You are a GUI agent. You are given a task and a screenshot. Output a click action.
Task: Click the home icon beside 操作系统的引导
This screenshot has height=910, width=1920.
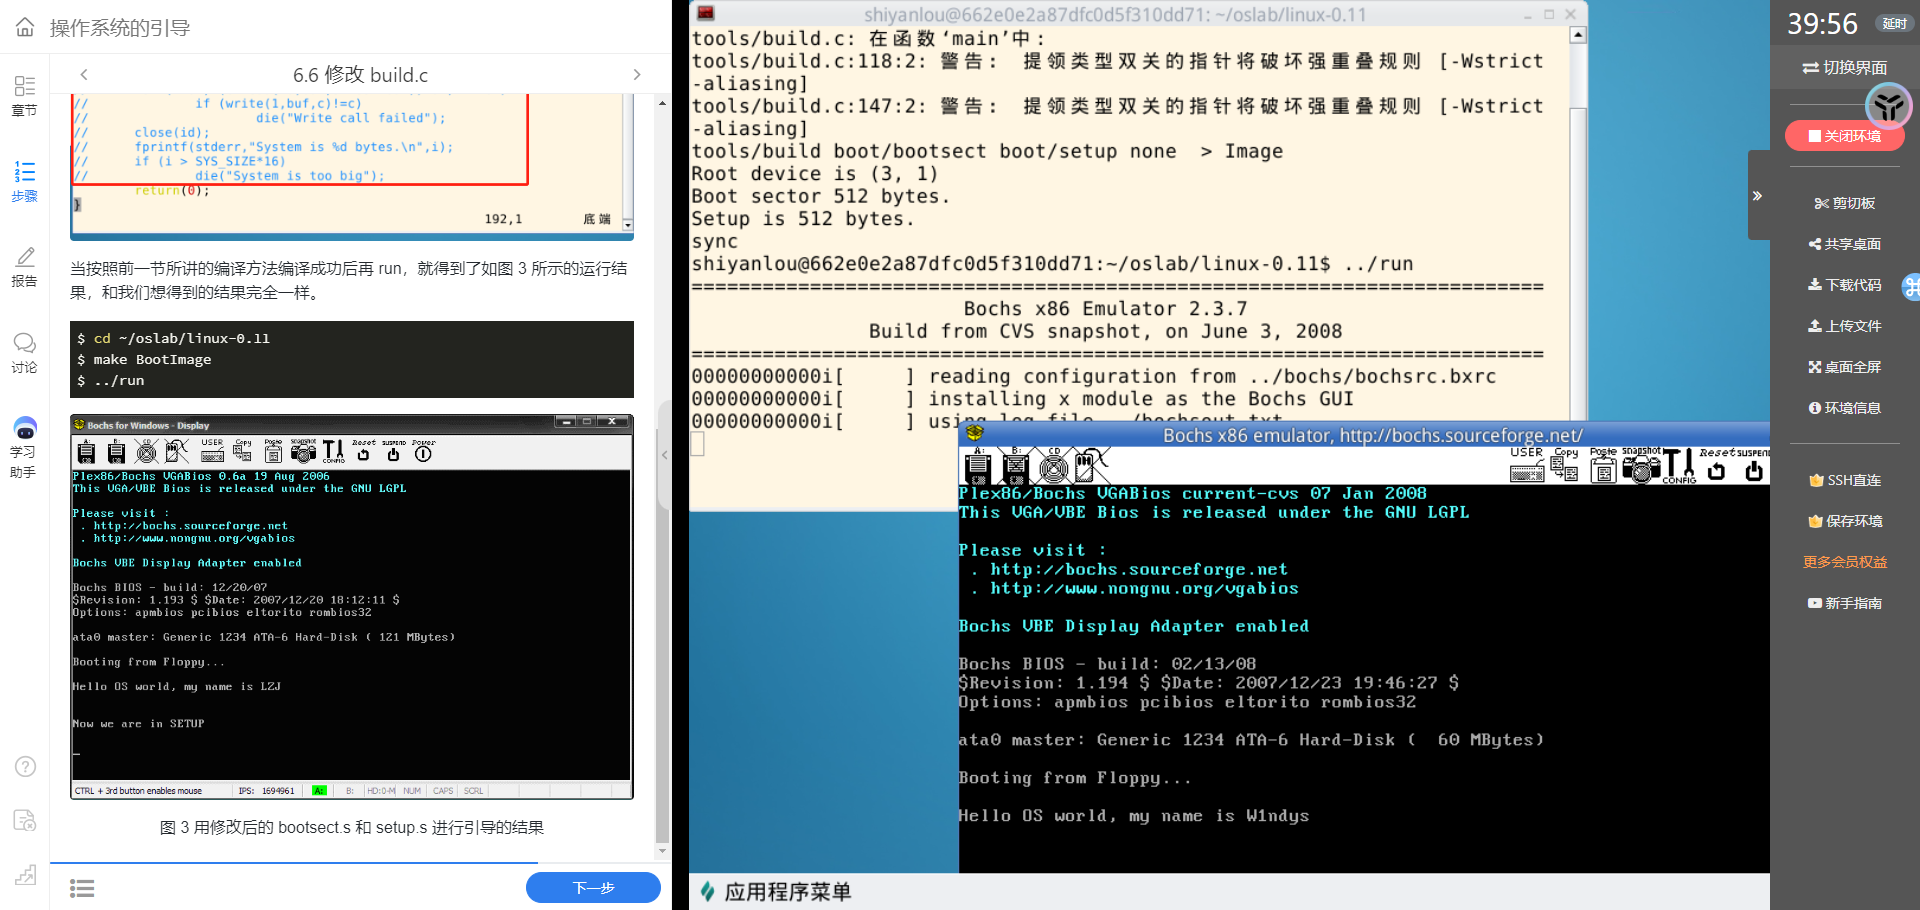(25, 27)
